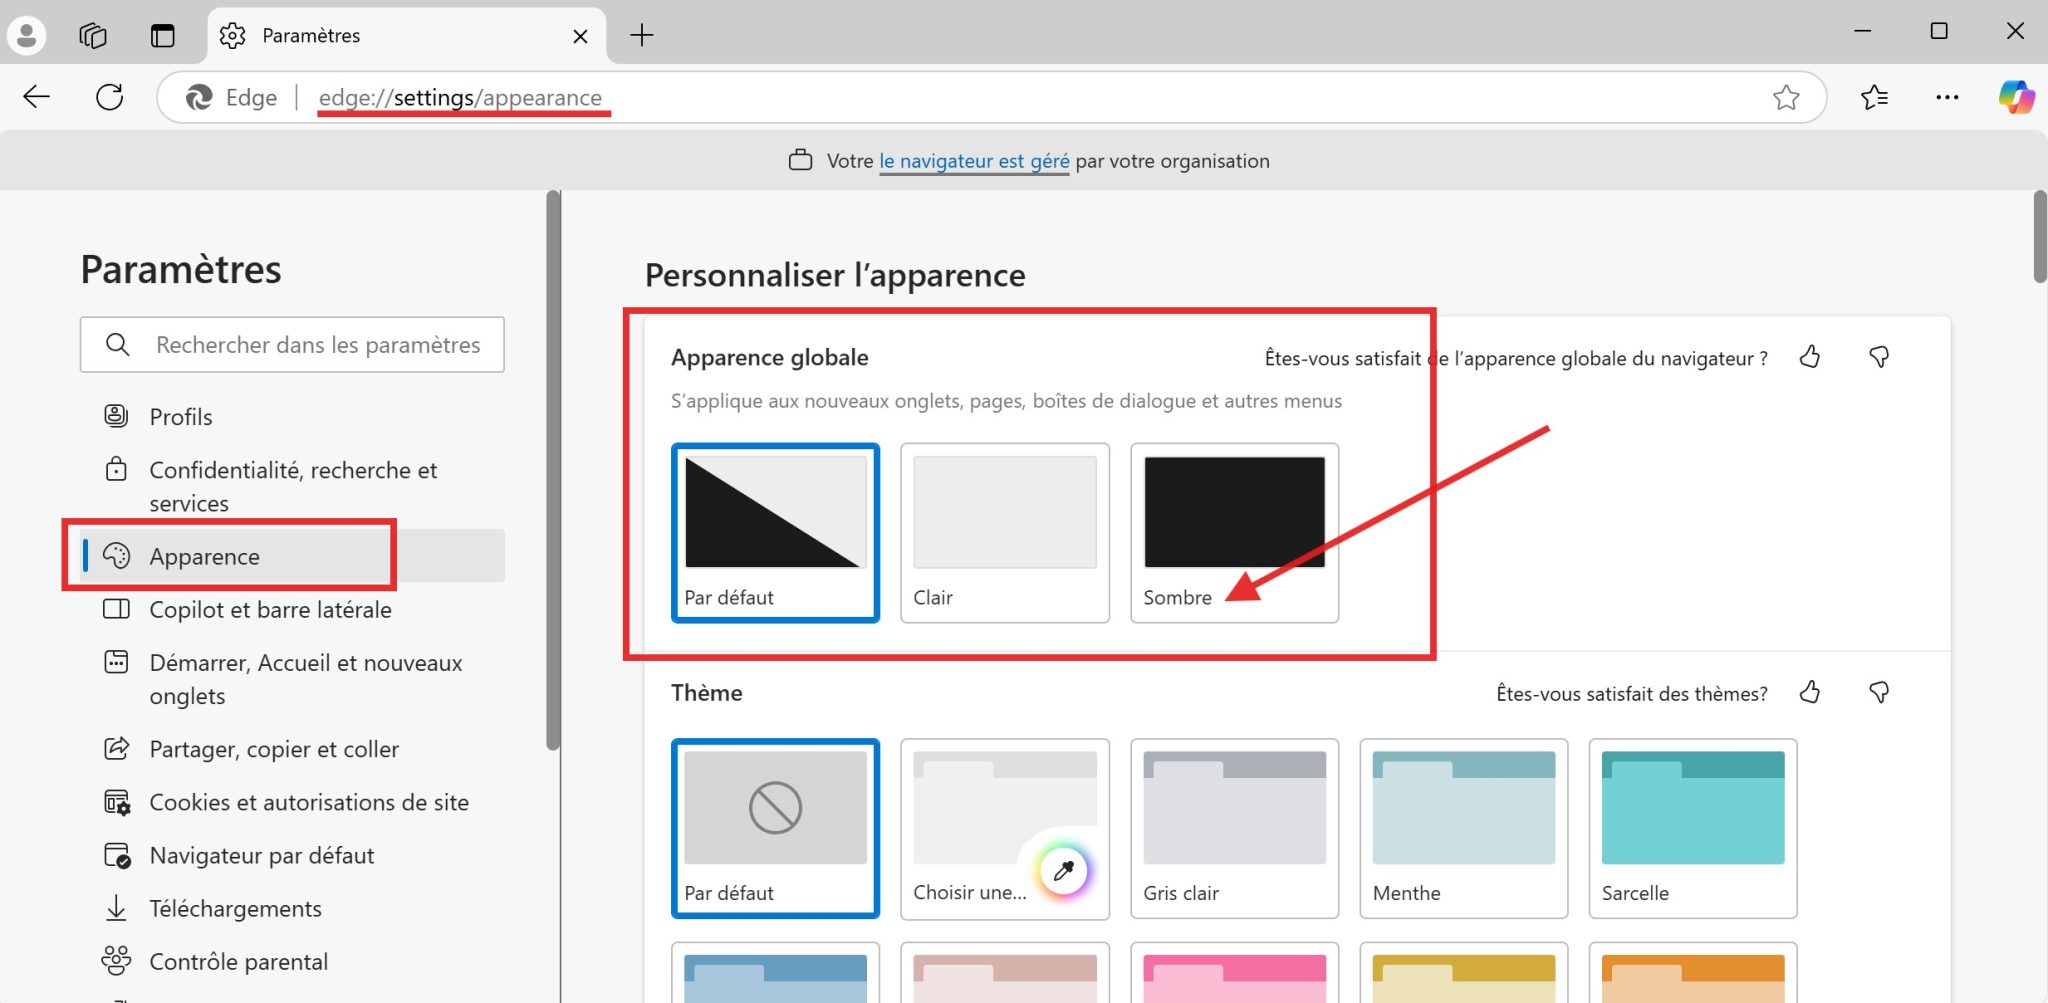Click the Téléchargements download icon
The width and height of the screenshot is (2048, 1003).
coord(117,908)
